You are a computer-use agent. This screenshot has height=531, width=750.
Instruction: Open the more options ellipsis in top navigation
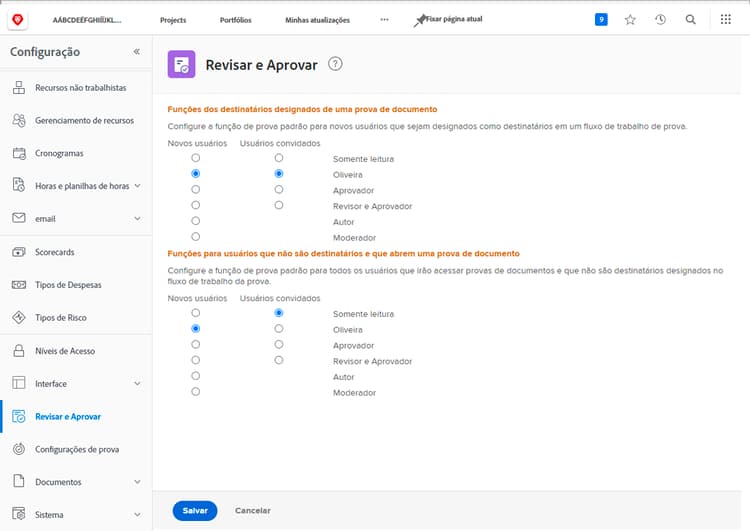point(385,20)
